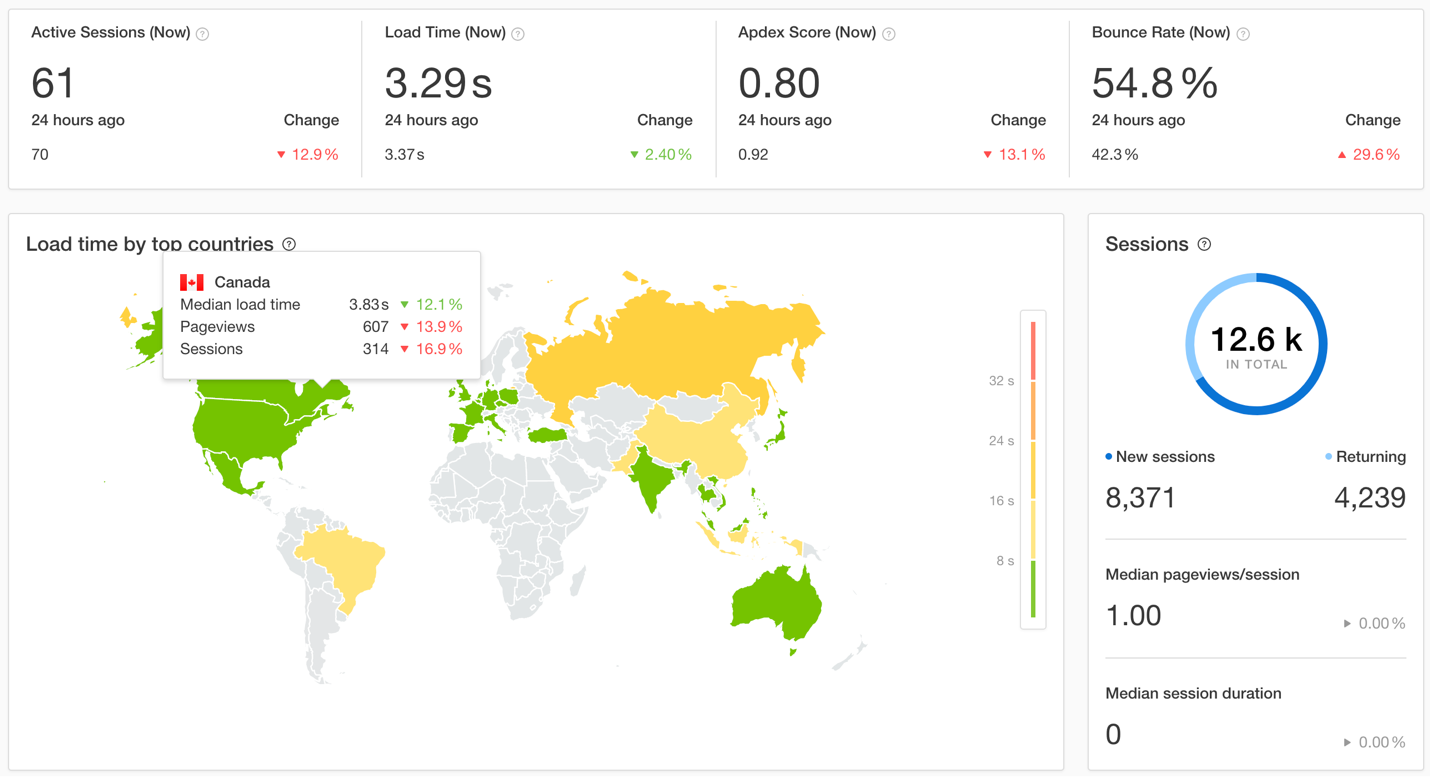Click the Bounce Rate help icon
This screenshot has height=779, width=1430.
click(x=1243, y=34)
